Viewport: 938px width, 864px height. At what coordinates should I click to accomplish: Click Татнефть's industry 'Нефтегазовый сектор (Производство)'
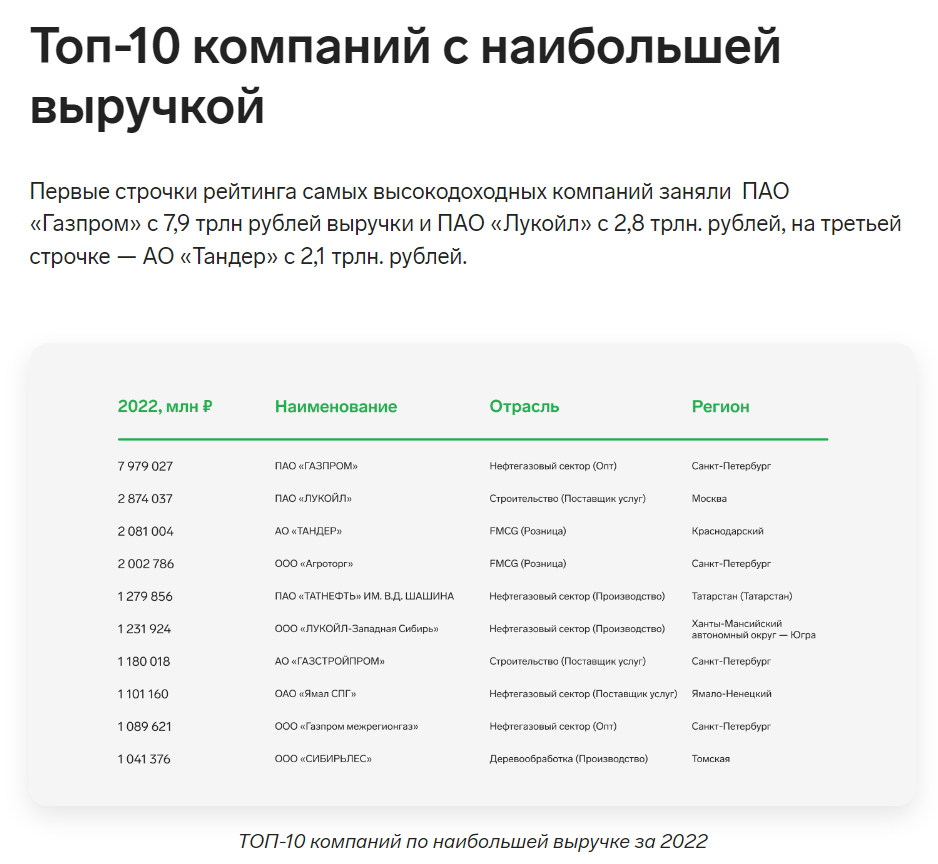(577, 597)
